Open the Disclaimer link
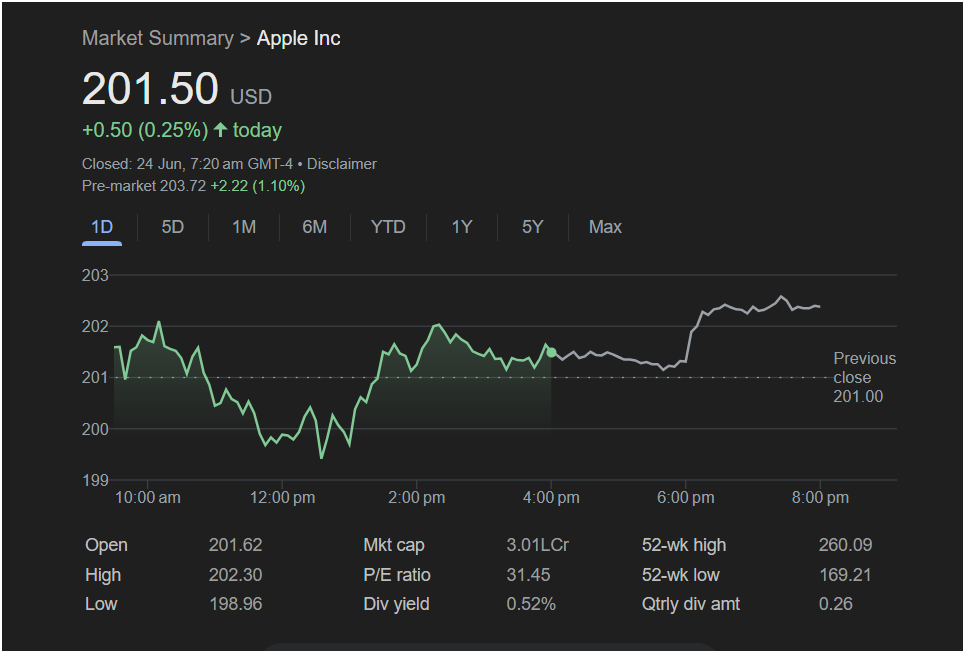The image size is (965, 653). (342, 164)
